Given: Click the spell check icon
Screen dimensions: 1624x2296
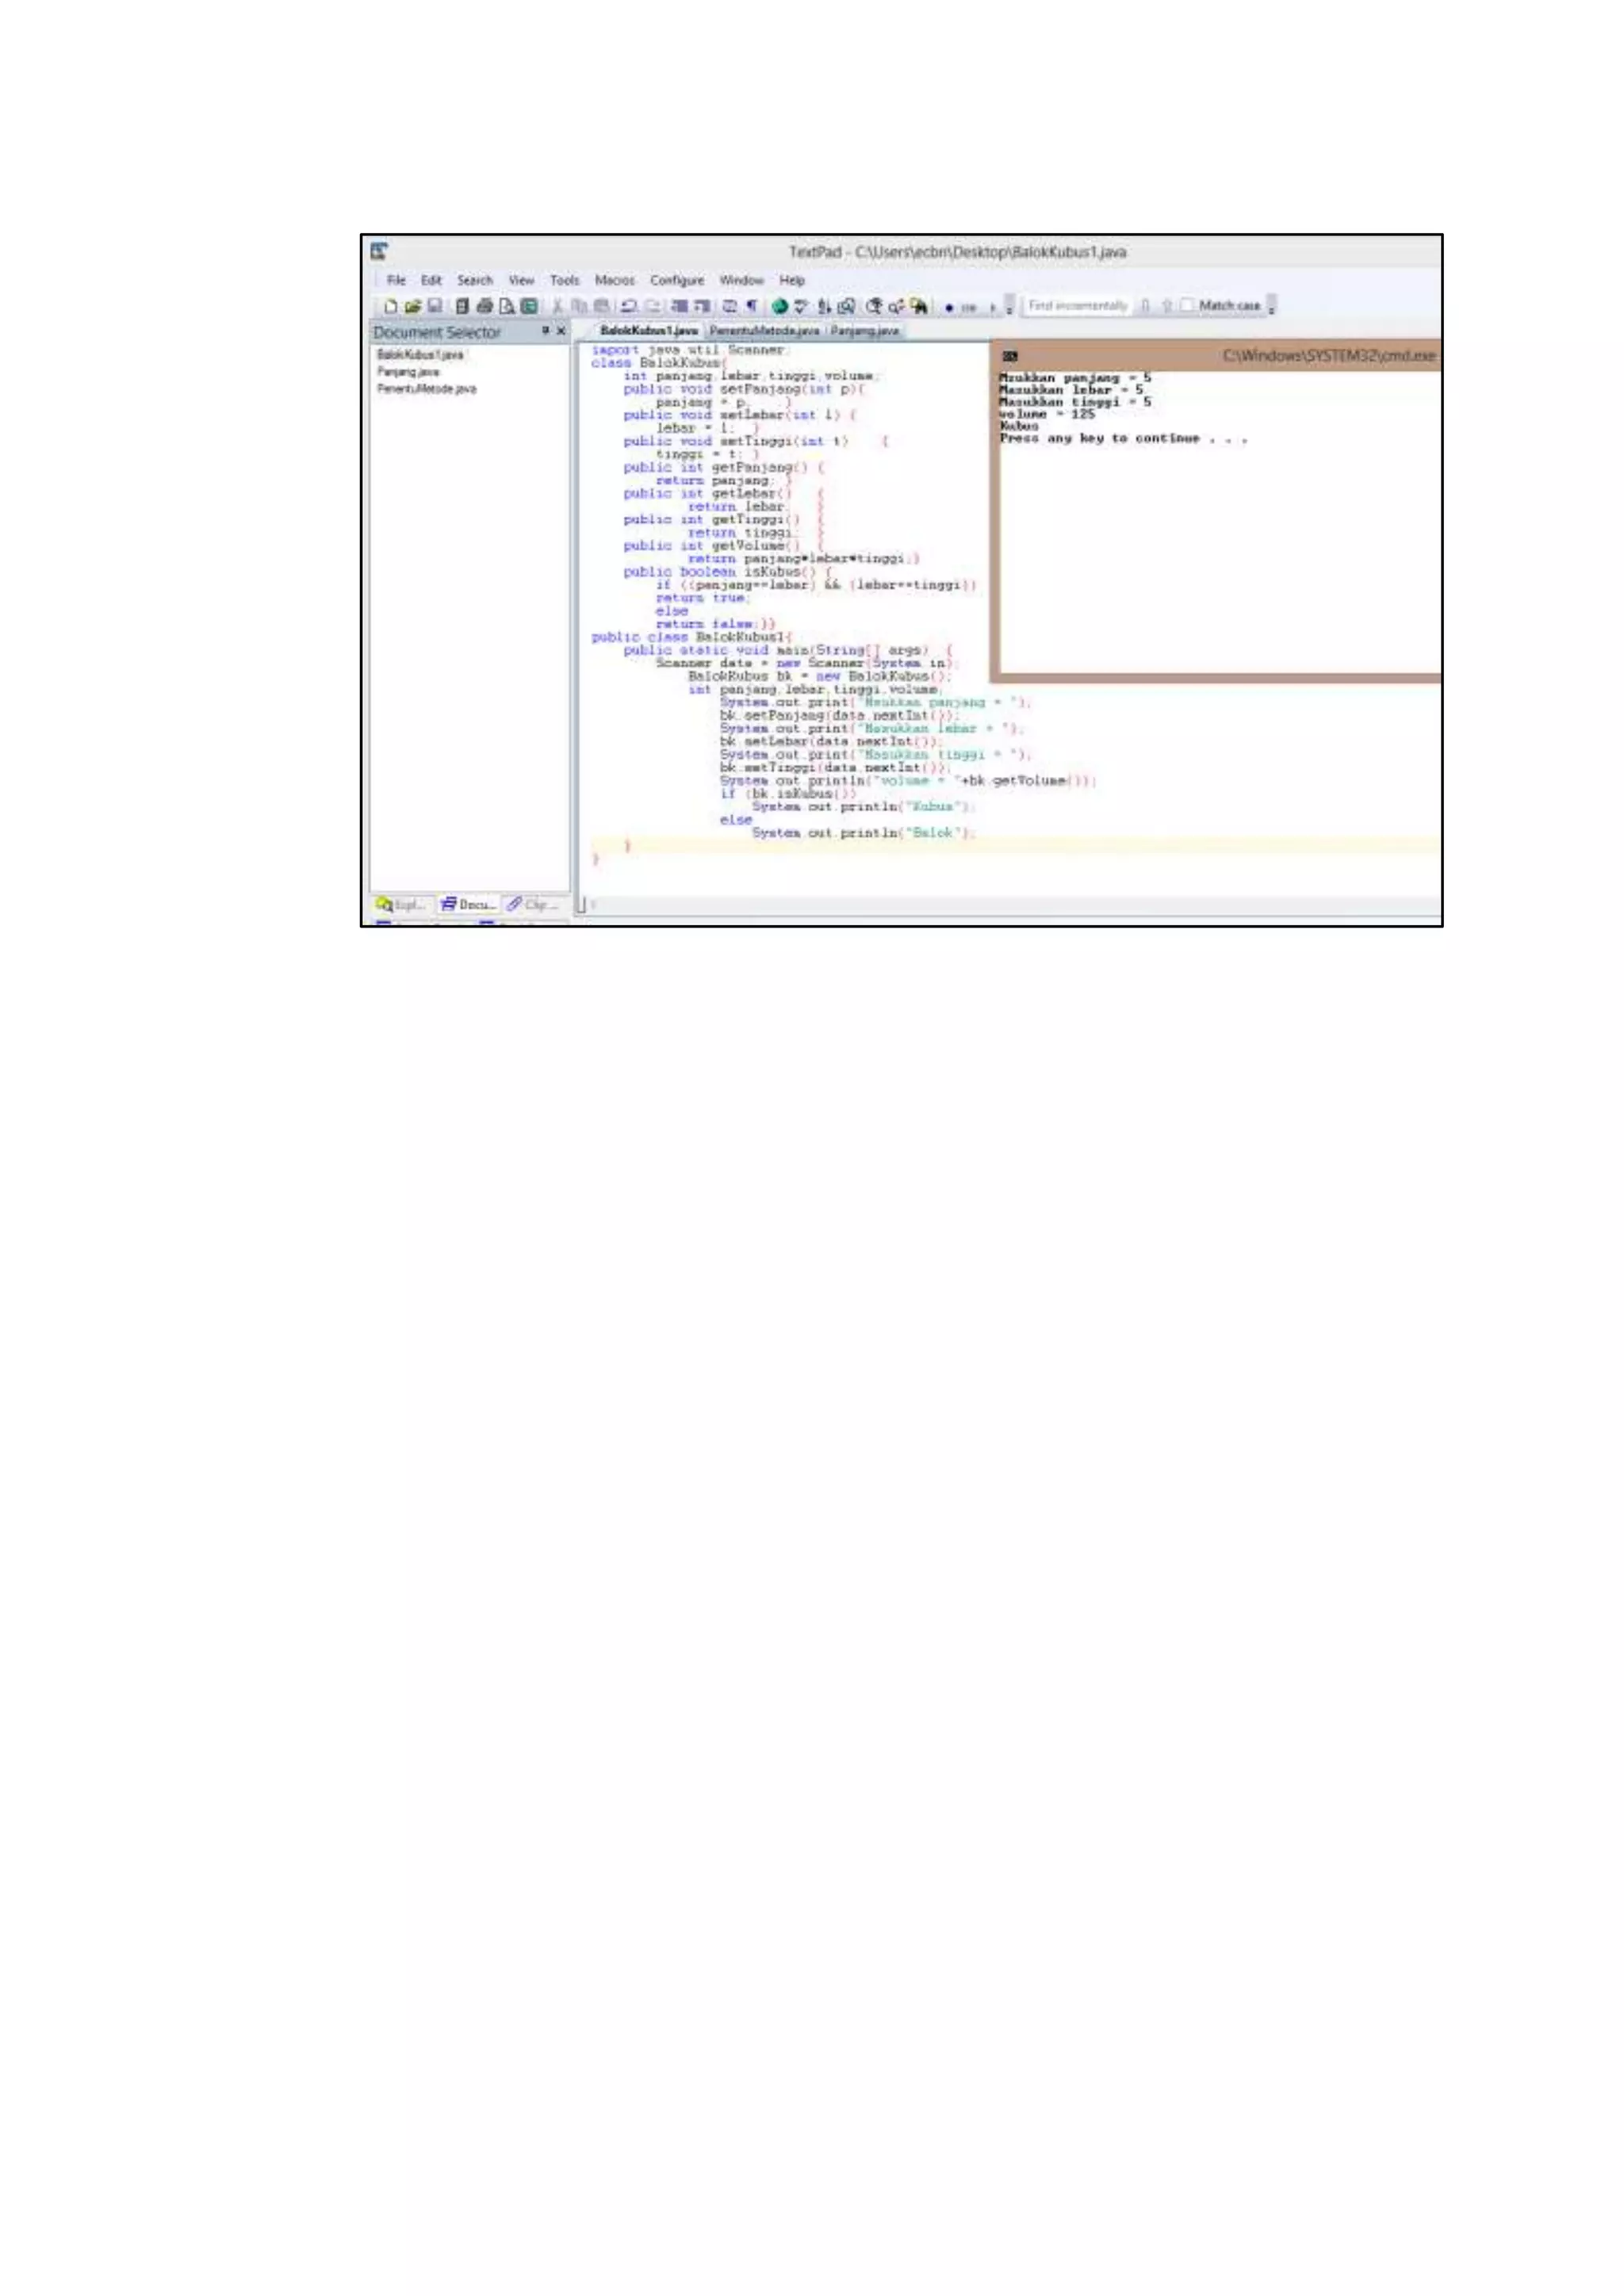Looking at the screenshot, I should 801,306.
